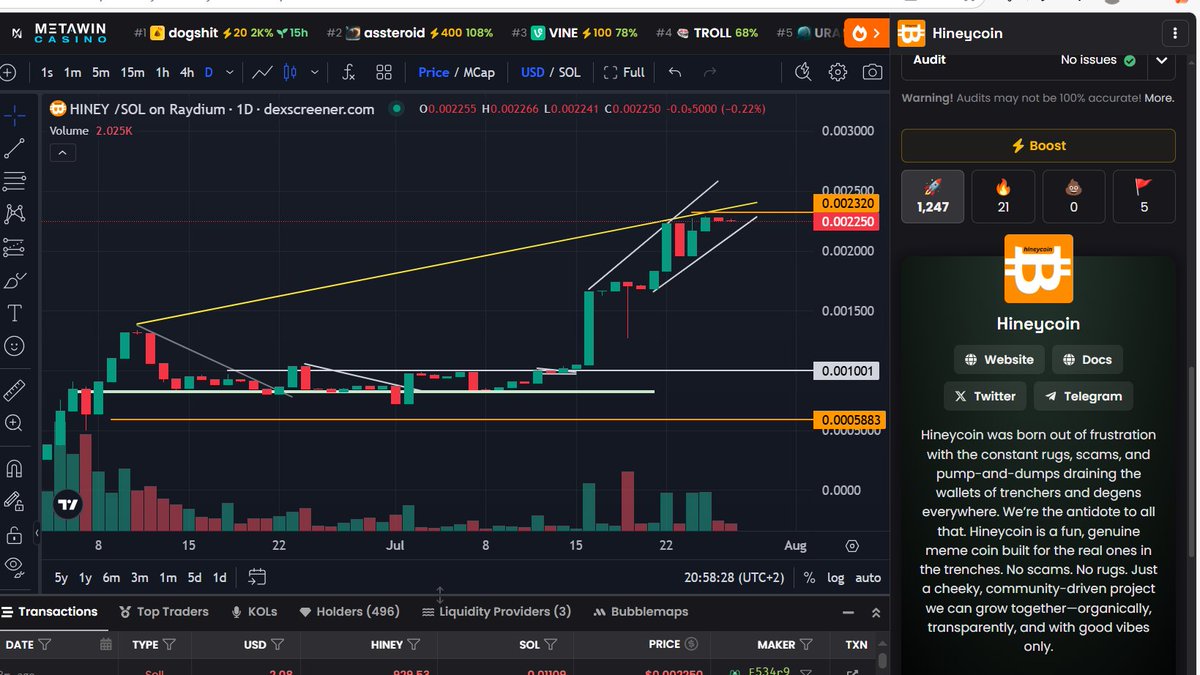The height and width of the screenshot is (675, 1200).
Task: Open the Liquidity Providers (3) tab
Action: coord(496,612)
